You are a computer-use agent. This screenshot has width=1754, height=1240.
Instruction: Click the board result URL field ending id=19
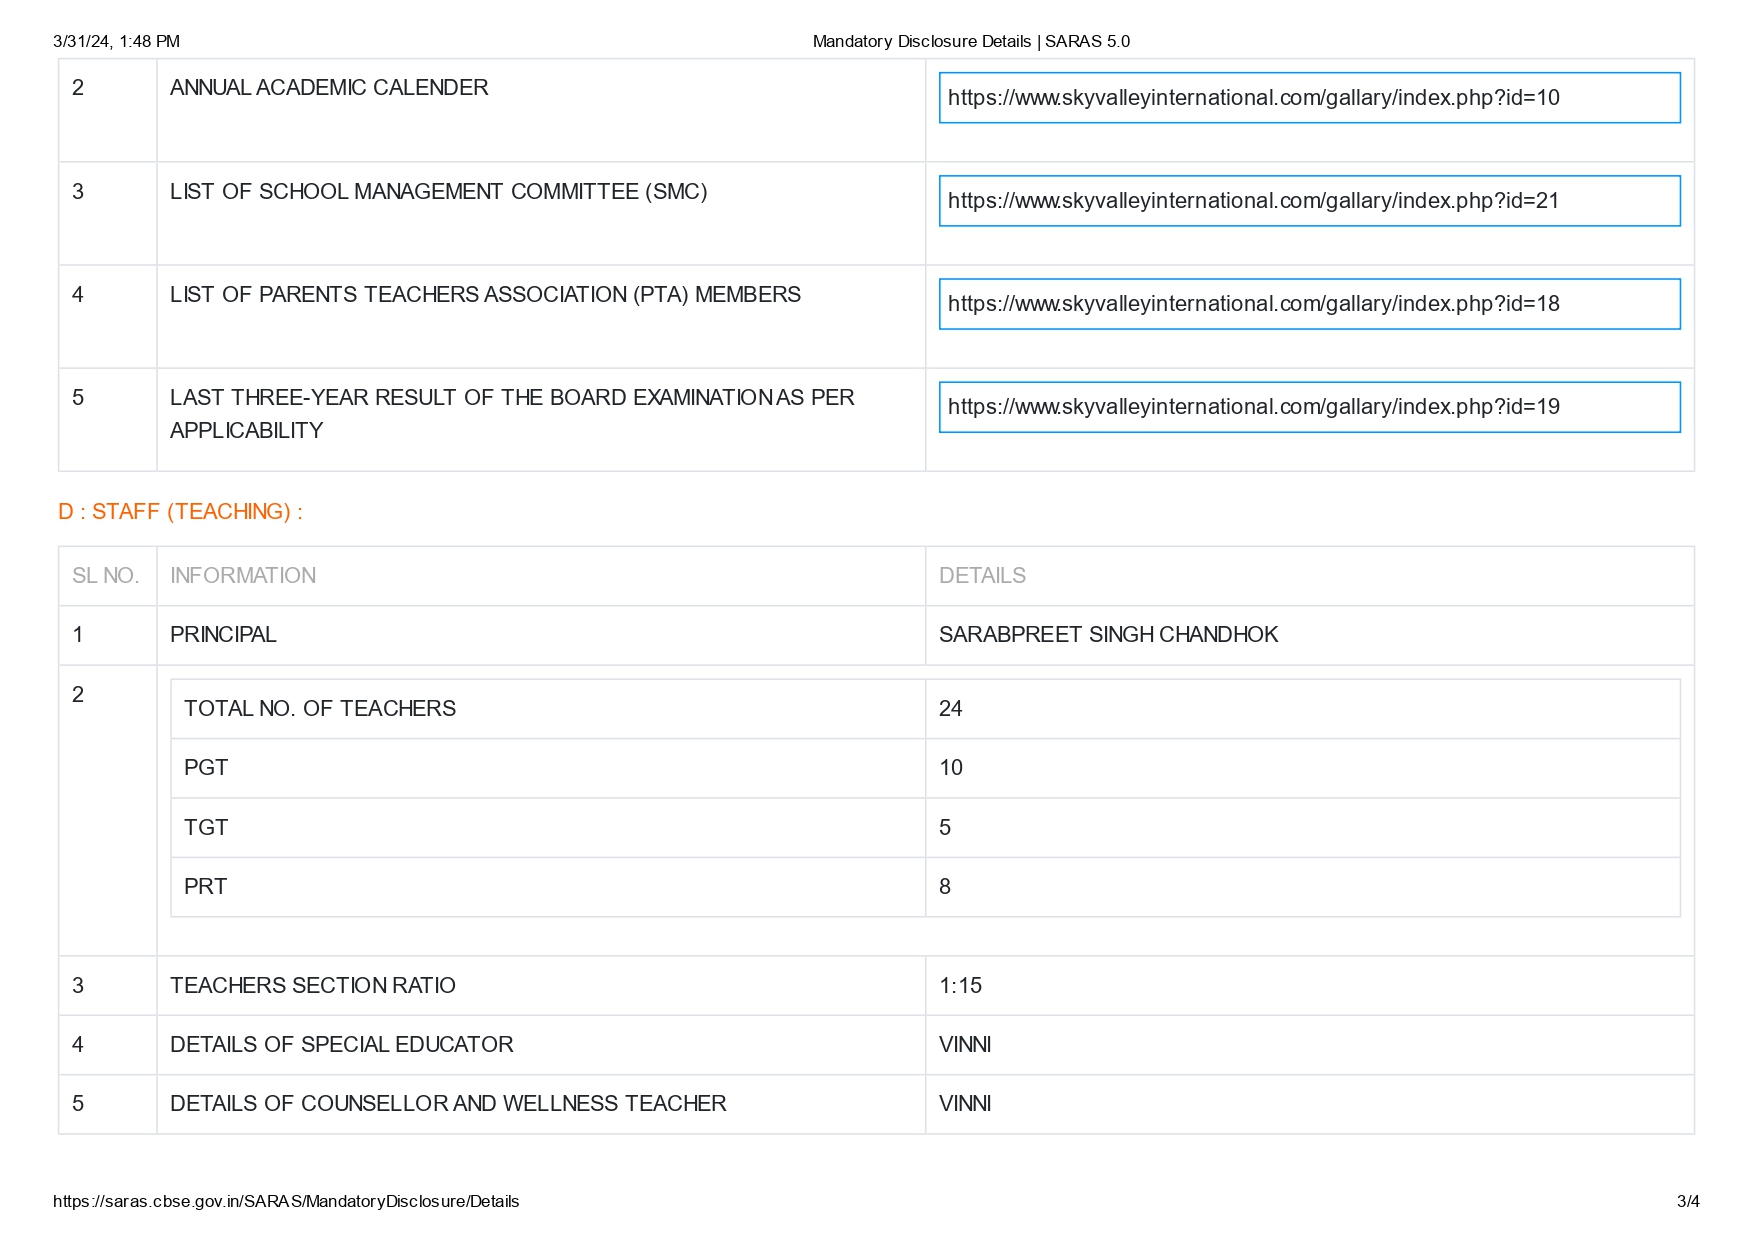pyautogui.click(x=1309, y=407)
